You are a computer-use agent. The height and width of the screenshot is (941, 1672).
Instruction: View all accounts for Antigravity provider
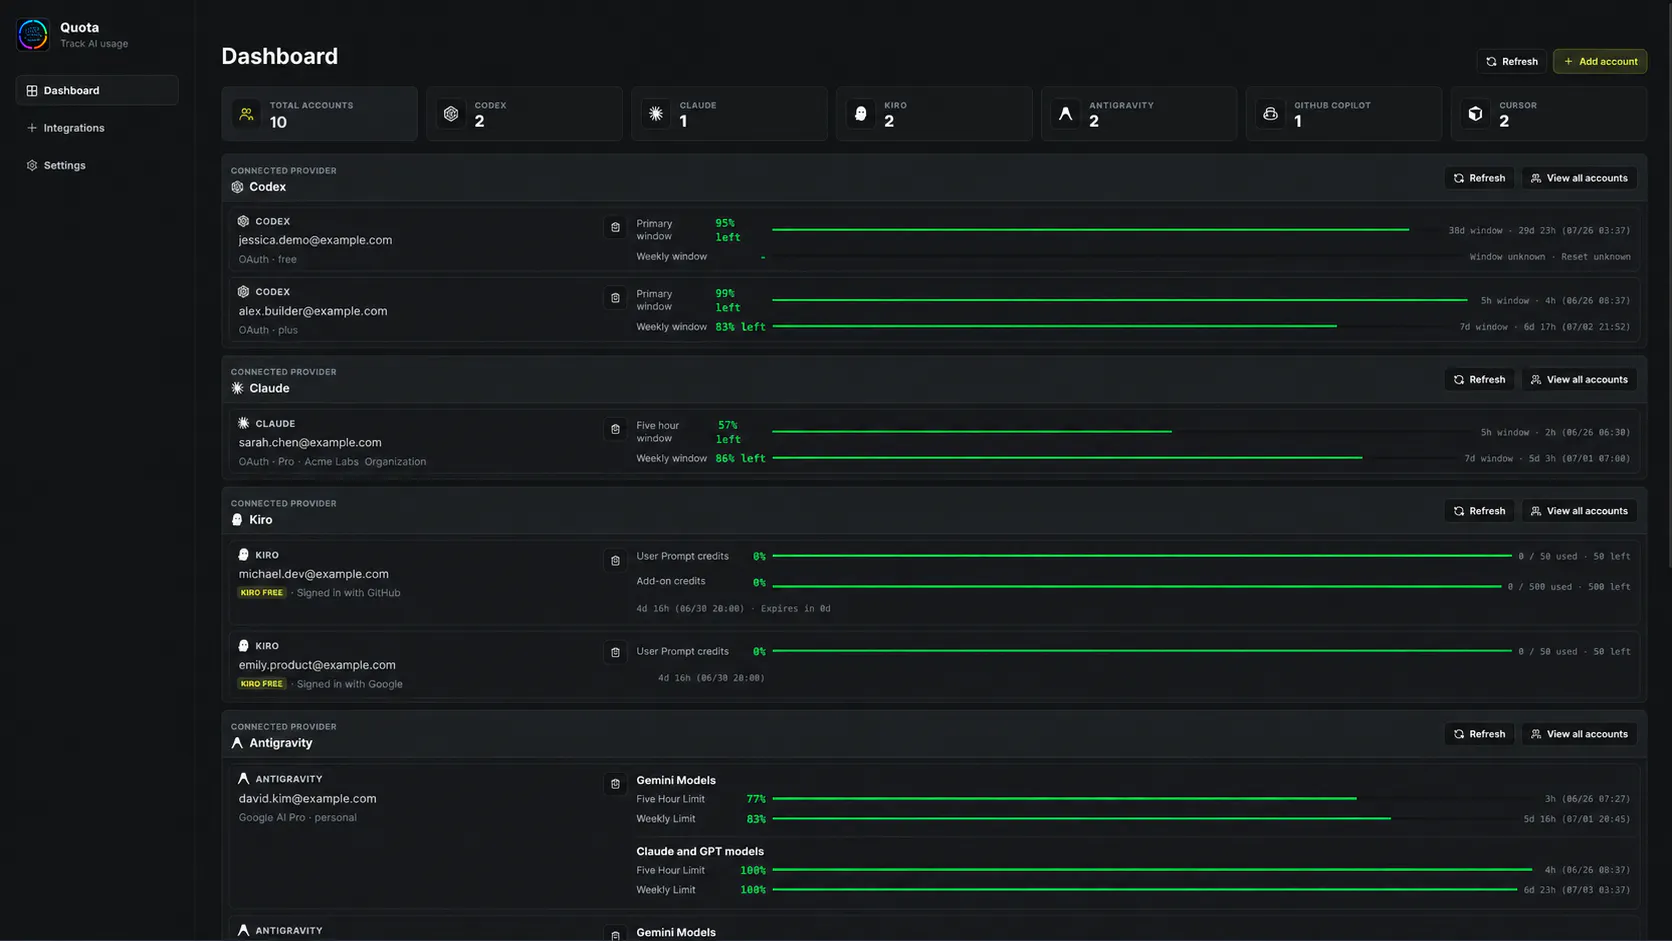(1579, 734)
